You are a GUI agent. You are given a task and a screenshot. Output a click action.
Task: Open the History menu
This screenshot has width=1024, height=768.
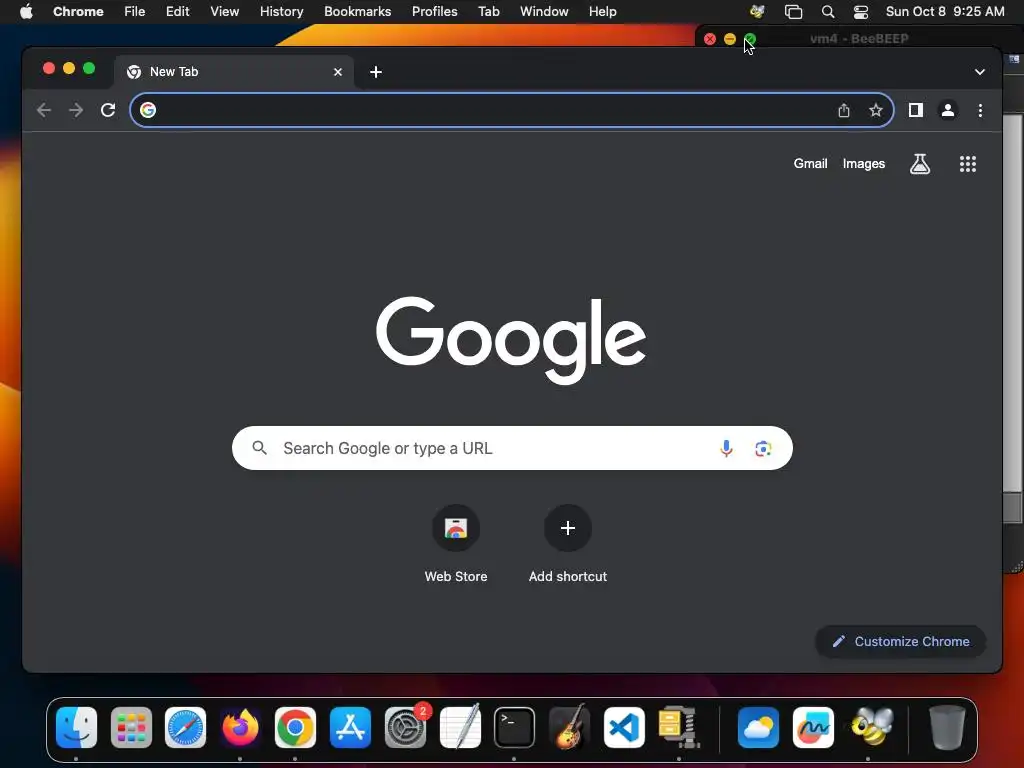(x=281, y=12)
